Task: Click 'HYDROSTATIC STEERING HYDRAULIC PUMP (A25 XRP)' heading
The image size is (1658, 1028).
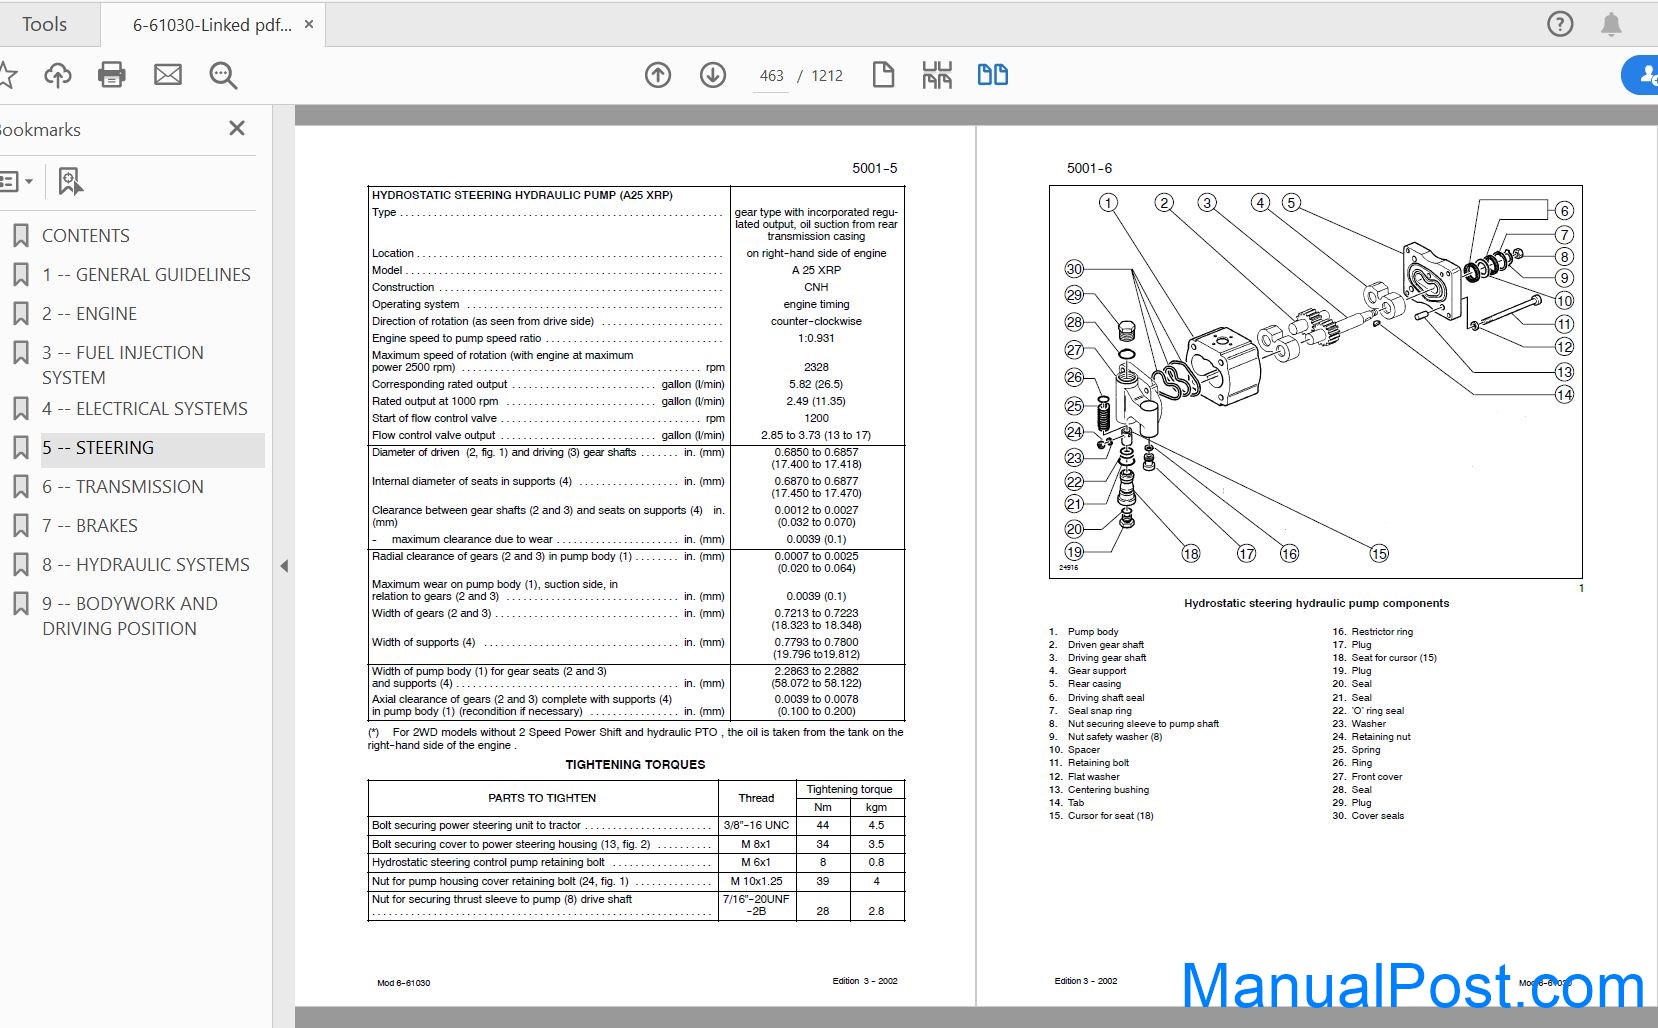Action: pos(522,195)
